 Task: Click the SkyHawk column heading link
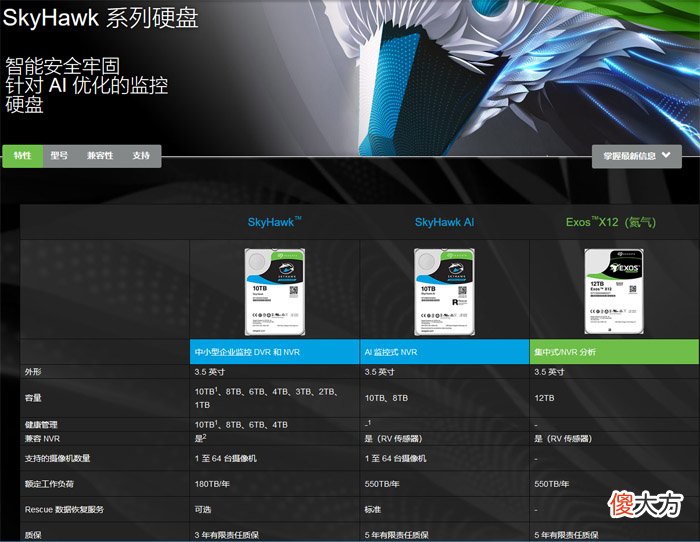275,222
